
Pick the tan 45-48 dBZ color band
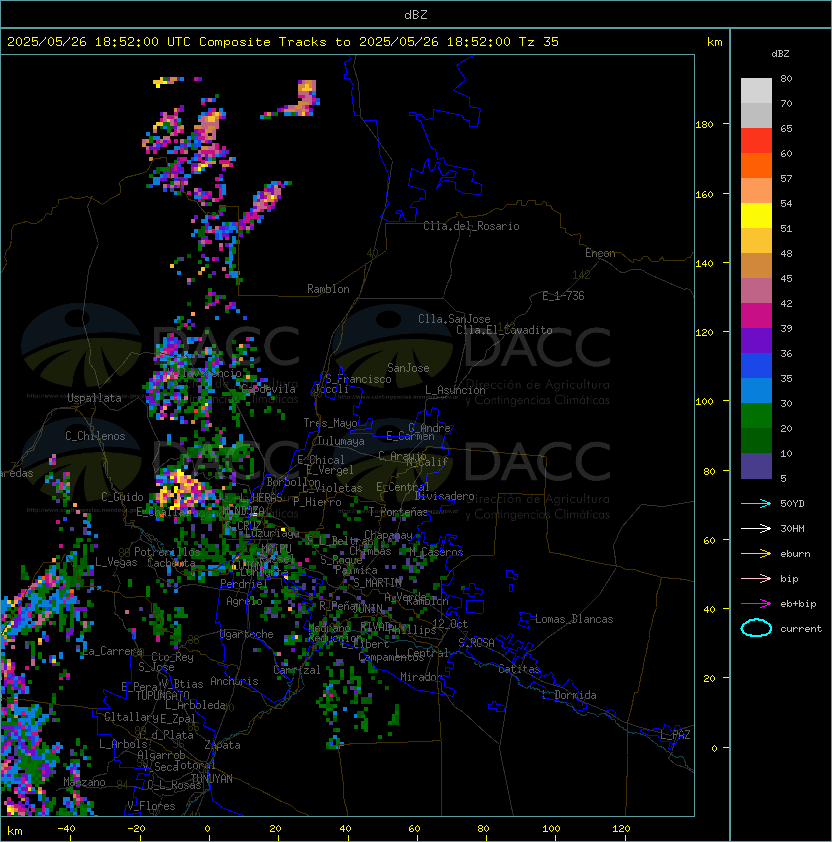[x=756, y=266]
